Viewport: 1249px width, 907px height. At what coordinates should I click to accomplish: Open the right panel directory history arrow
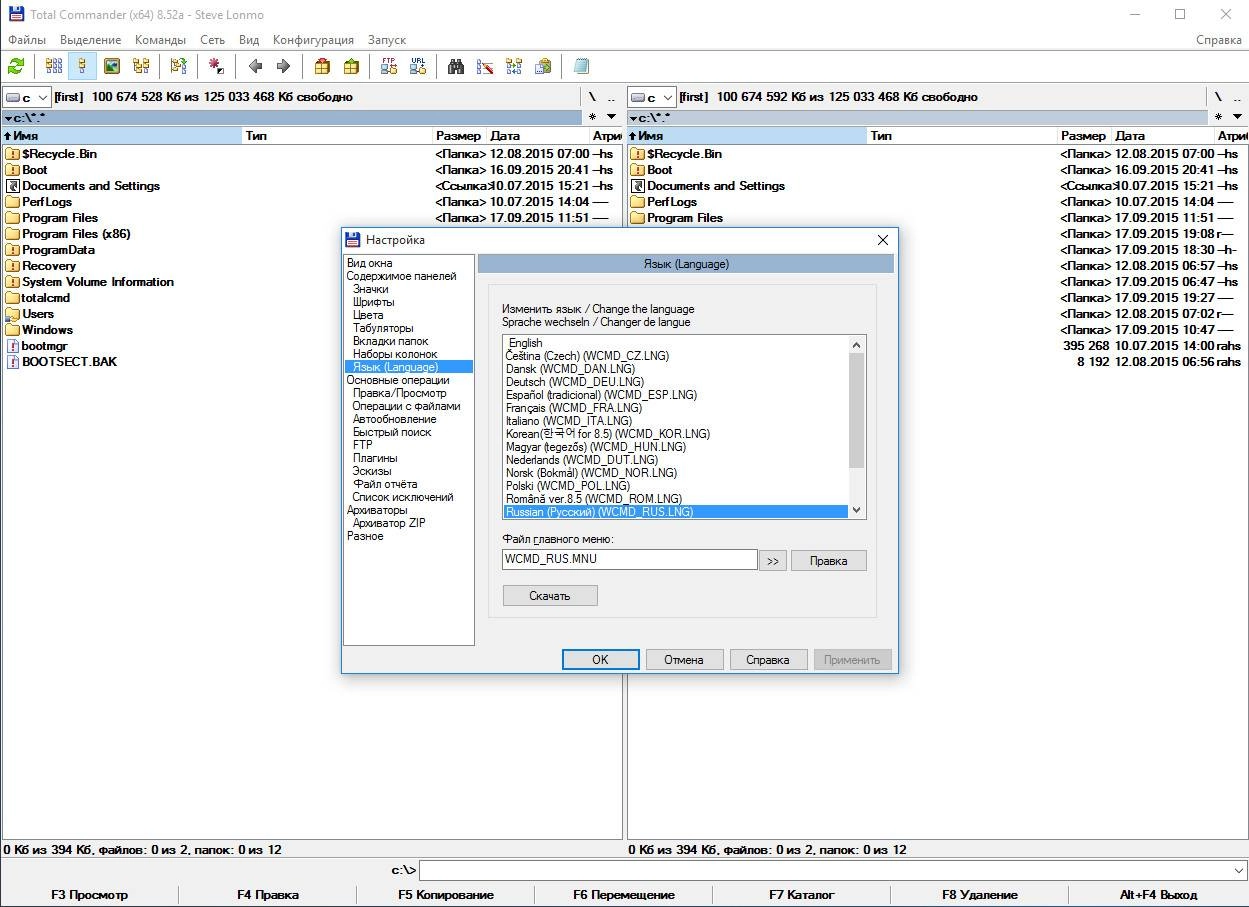[x=1237, y=117]
